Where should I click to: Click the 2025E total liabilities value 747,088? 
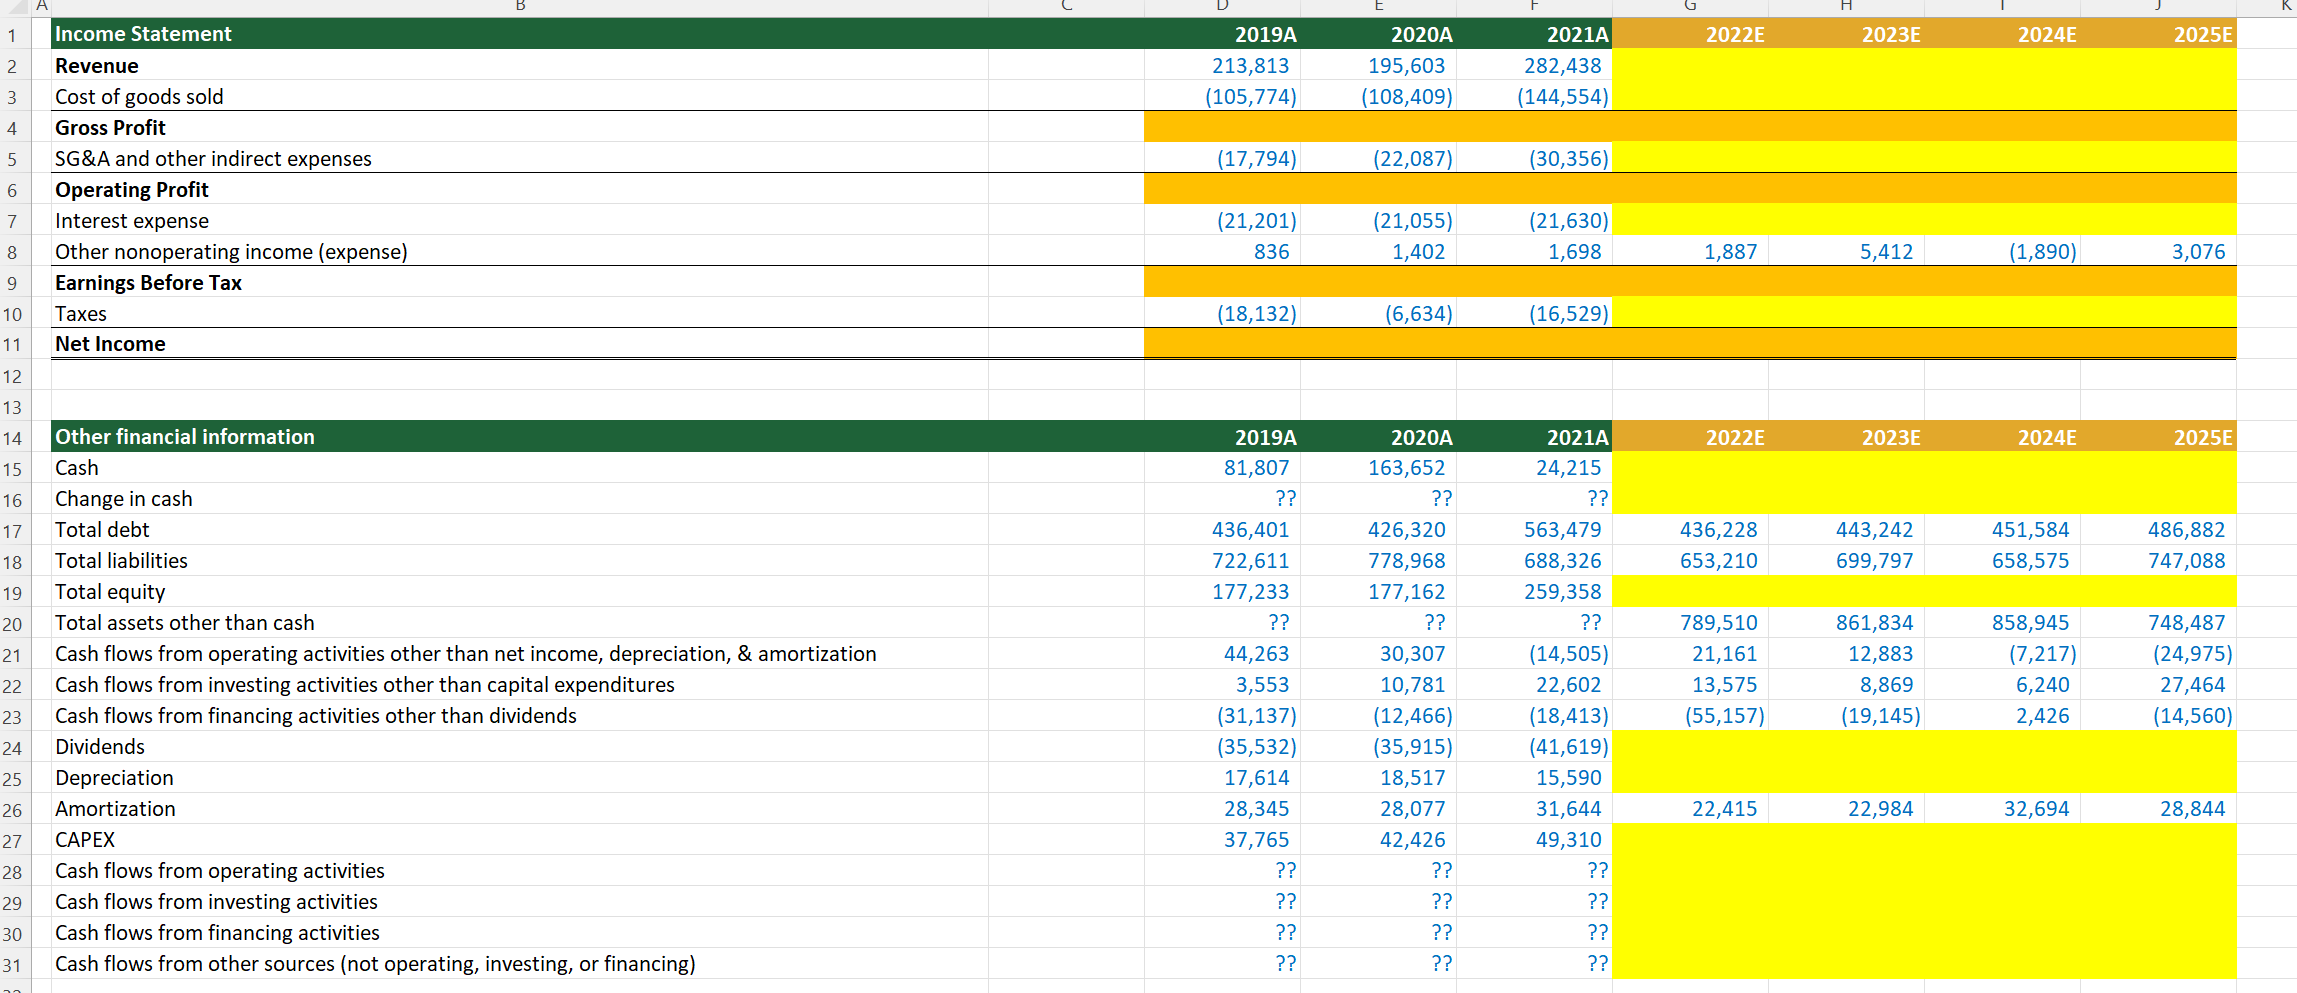(2186, 561)
